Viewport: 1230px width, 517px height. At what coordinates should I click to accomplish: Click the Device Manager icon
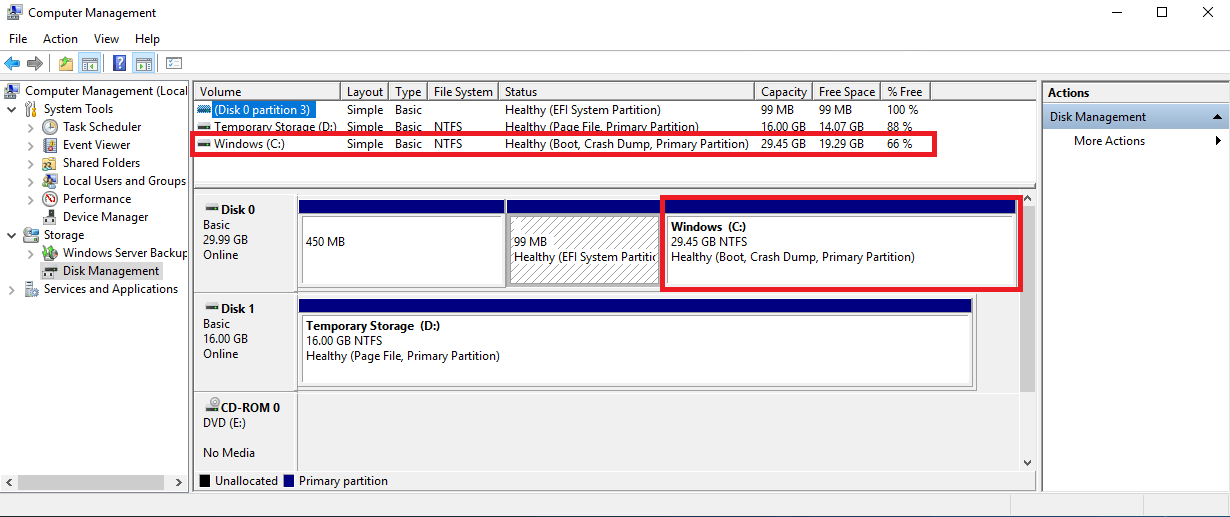[x=50, y=217]
